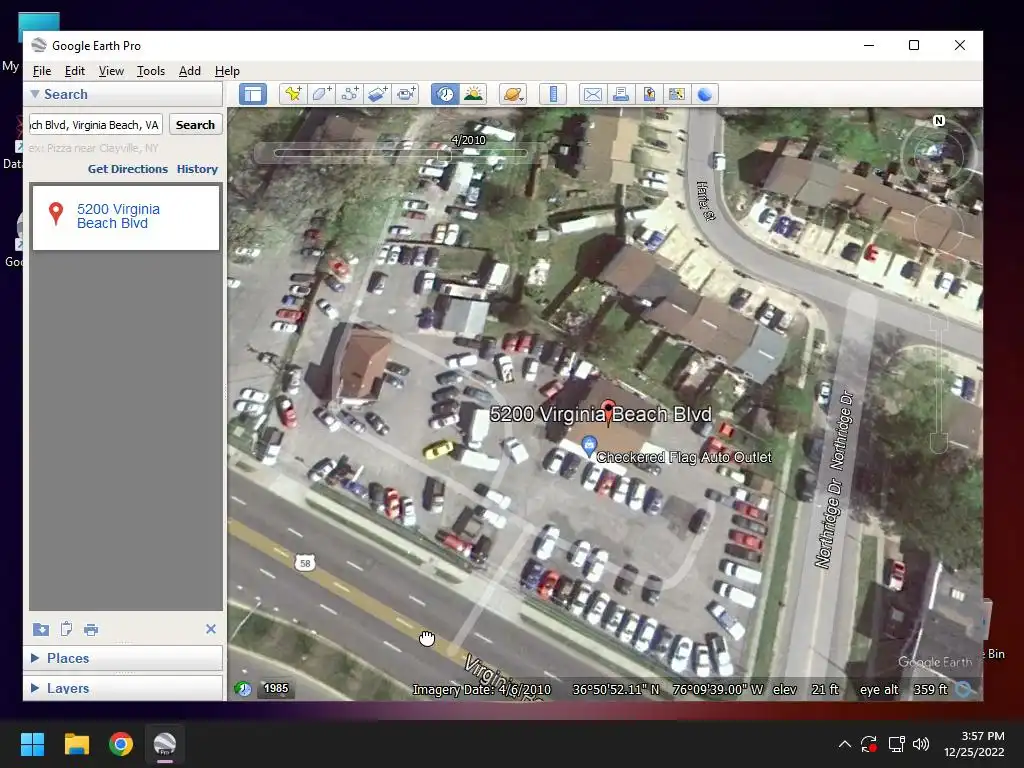Open the Edit menu
The height and width of the screenshot is (768, 1024).
pos(74,71)
